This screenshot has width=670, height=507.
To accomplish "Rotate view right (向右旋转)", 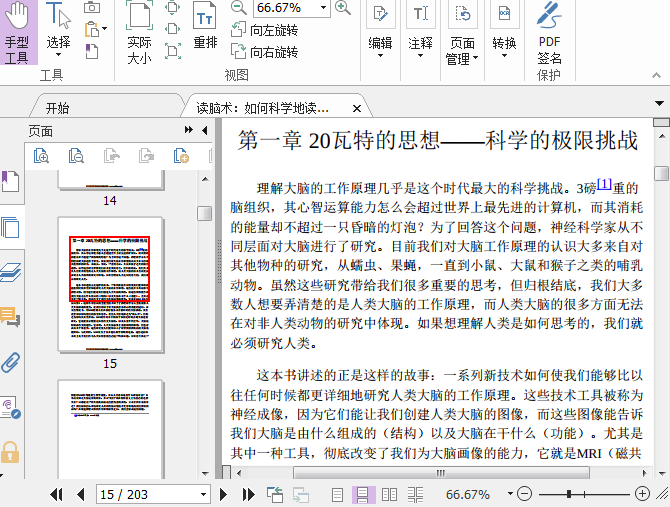I will 264,52.
